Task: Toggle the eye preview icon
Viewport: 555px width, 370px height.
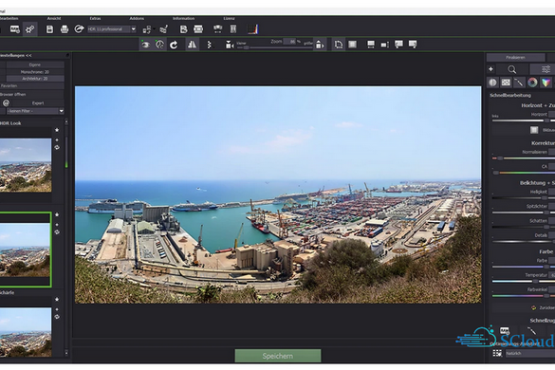Action: [145, 45]
